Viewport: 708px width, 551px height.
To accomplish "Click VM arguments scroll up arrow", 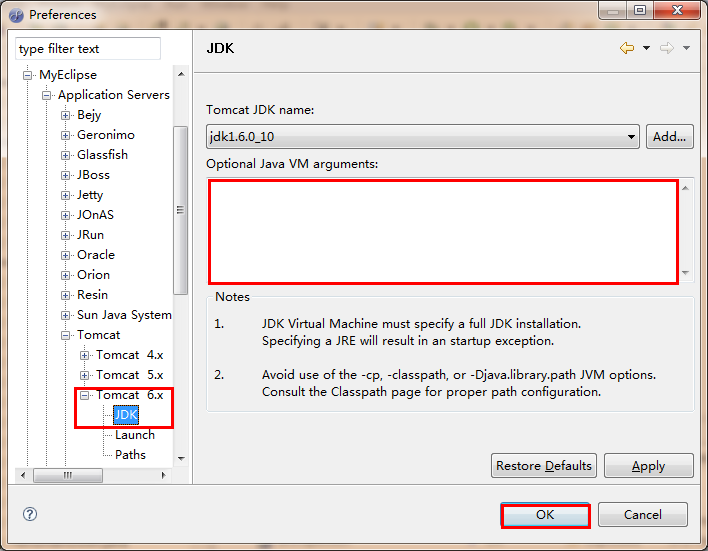I will (x=685, y=188).
